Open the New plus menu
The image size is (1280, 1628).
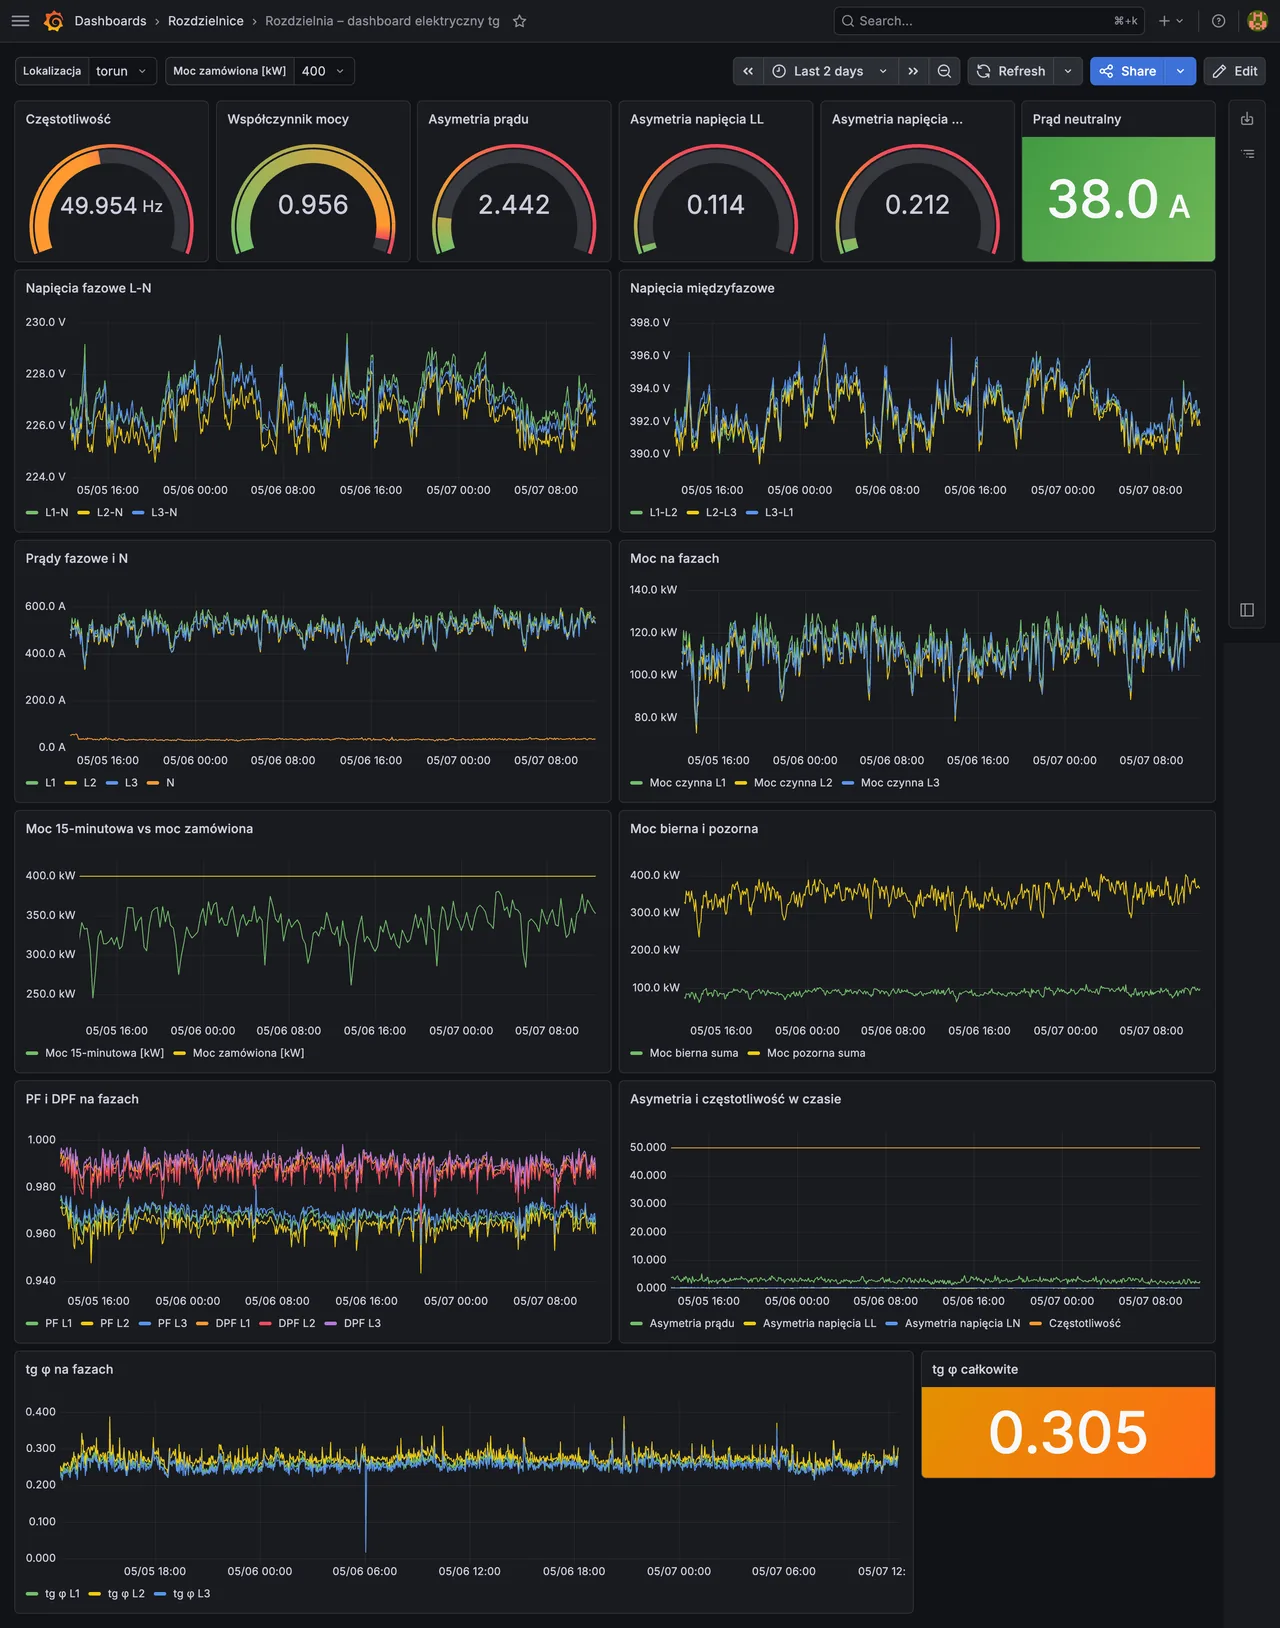click(1171, 21)
